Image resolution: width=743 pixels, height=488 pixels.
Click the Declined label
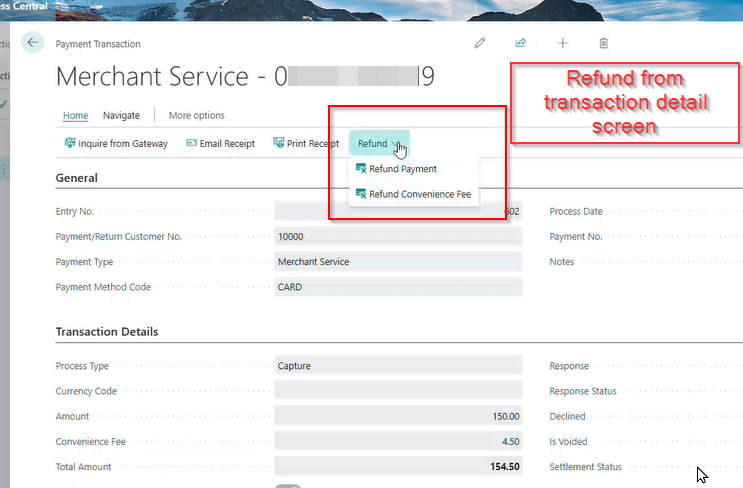567,416
